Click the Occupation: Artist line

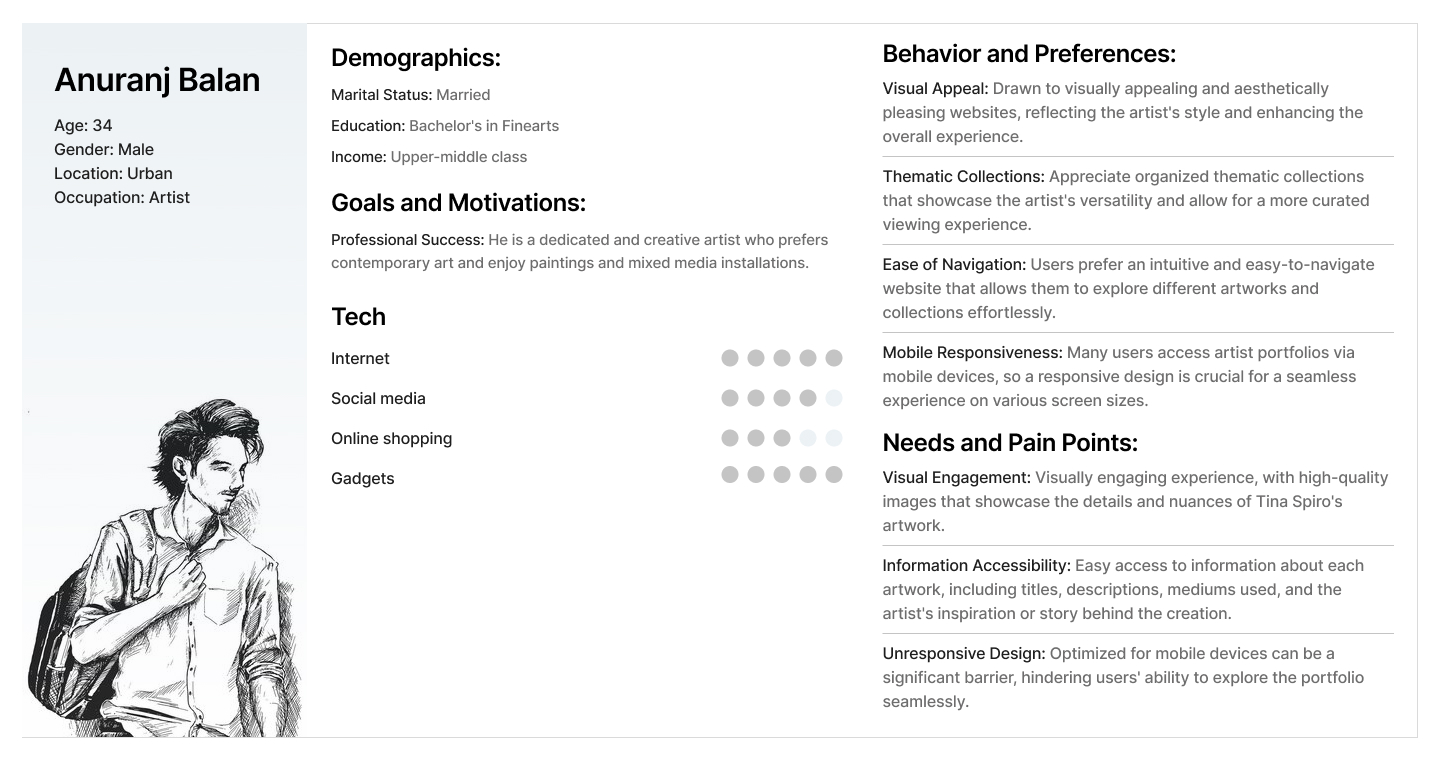tap(122, 197)
